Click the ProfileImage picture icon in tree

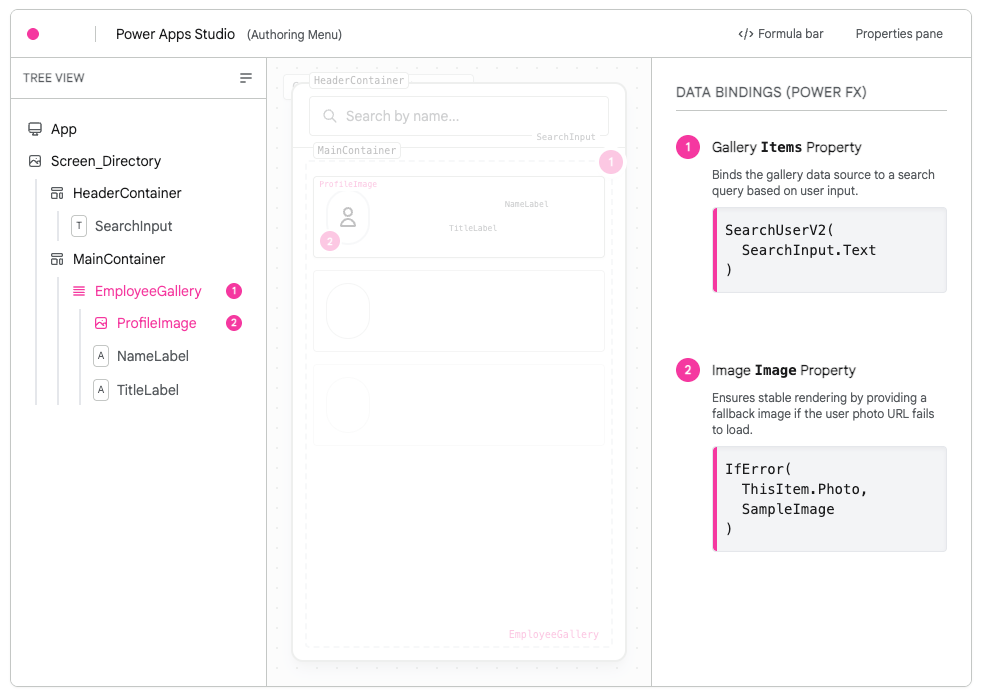101,323
